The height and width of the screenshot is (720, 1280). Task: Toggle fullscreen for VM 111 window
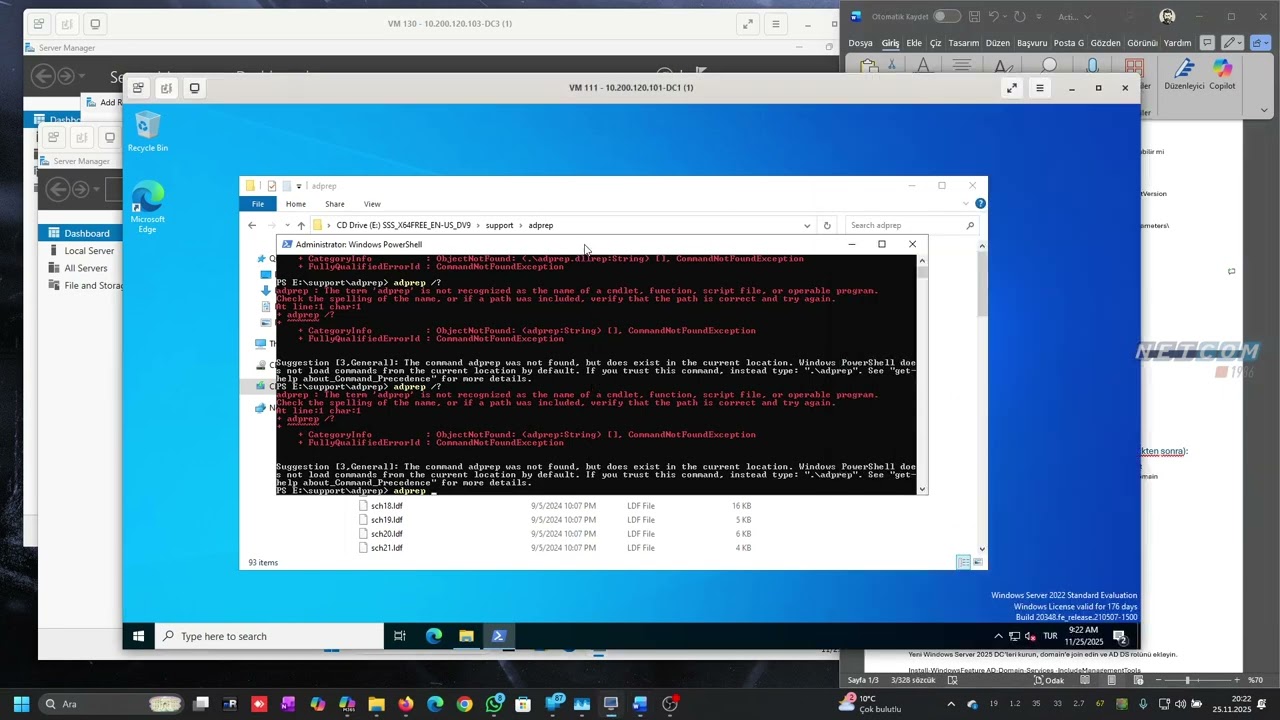point(1012,88)
